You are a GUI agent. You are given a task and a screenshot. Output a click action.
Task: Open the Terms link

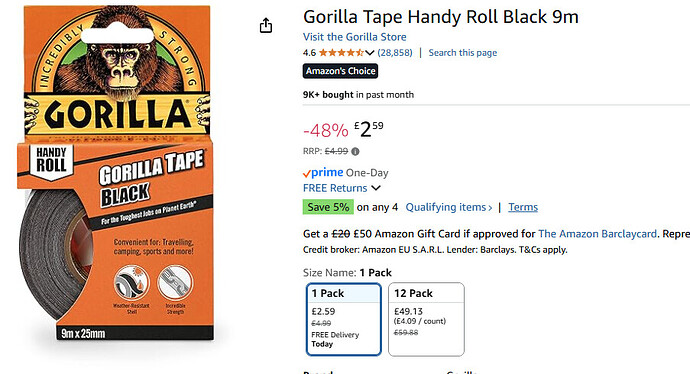[x=523, y=207]
